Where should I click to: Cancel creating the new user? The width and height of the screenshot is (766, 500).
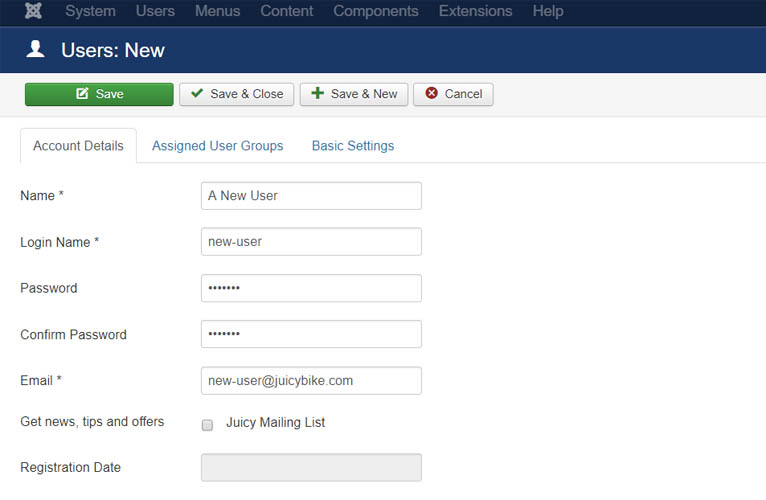point(453,94)
